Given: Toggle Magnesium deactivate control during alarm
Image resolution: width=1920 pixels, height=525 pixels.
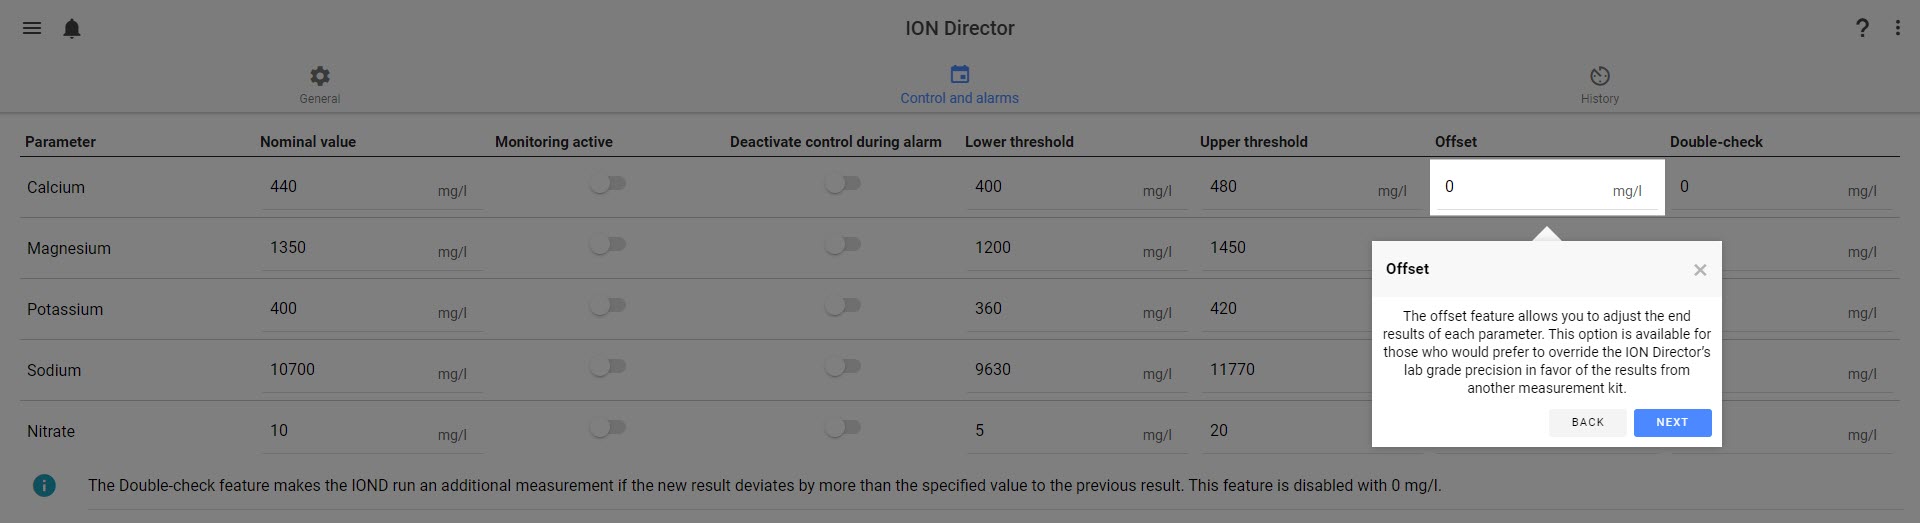Looking at the screenshot, I should coord(843,245).
